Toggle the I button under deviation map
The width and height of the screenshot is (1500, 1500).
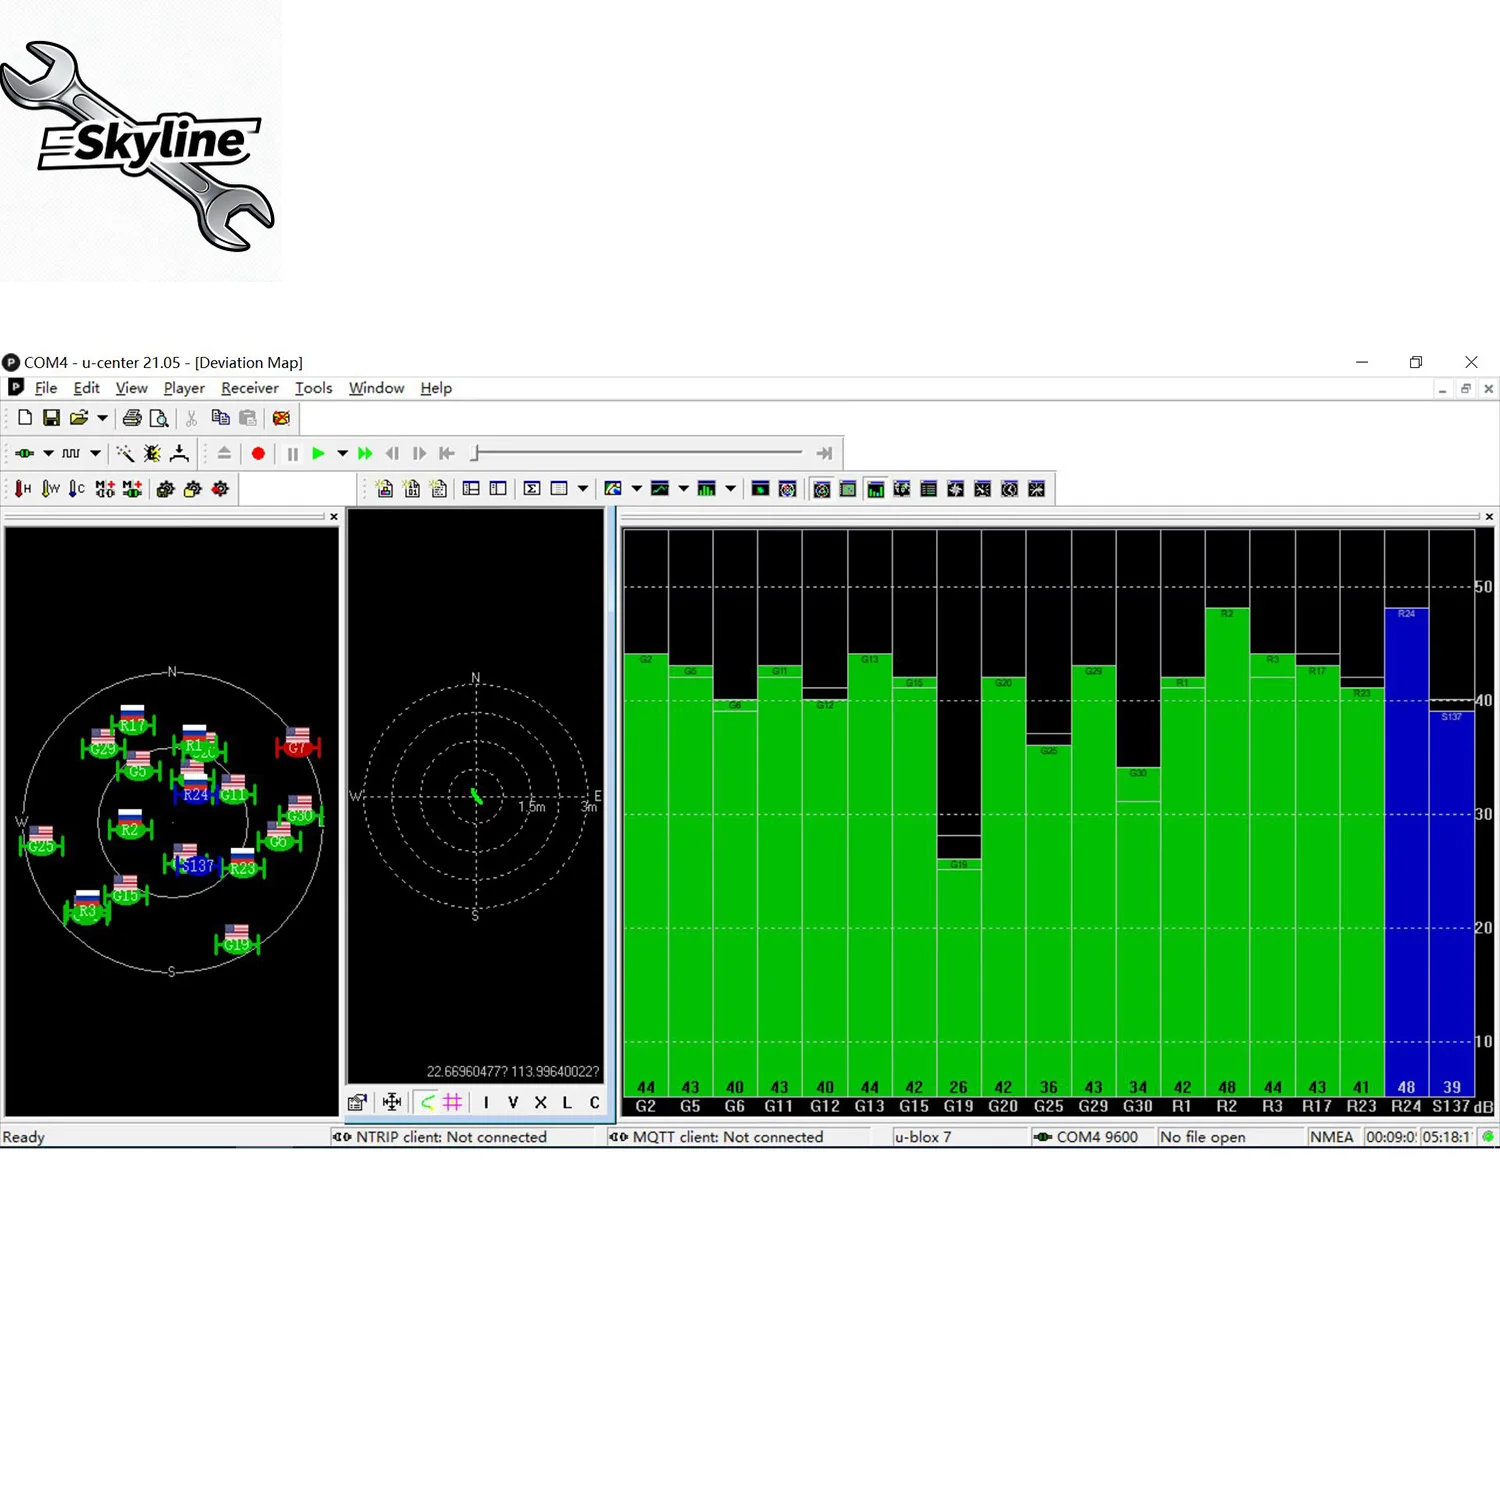[x=486, y=1102]
